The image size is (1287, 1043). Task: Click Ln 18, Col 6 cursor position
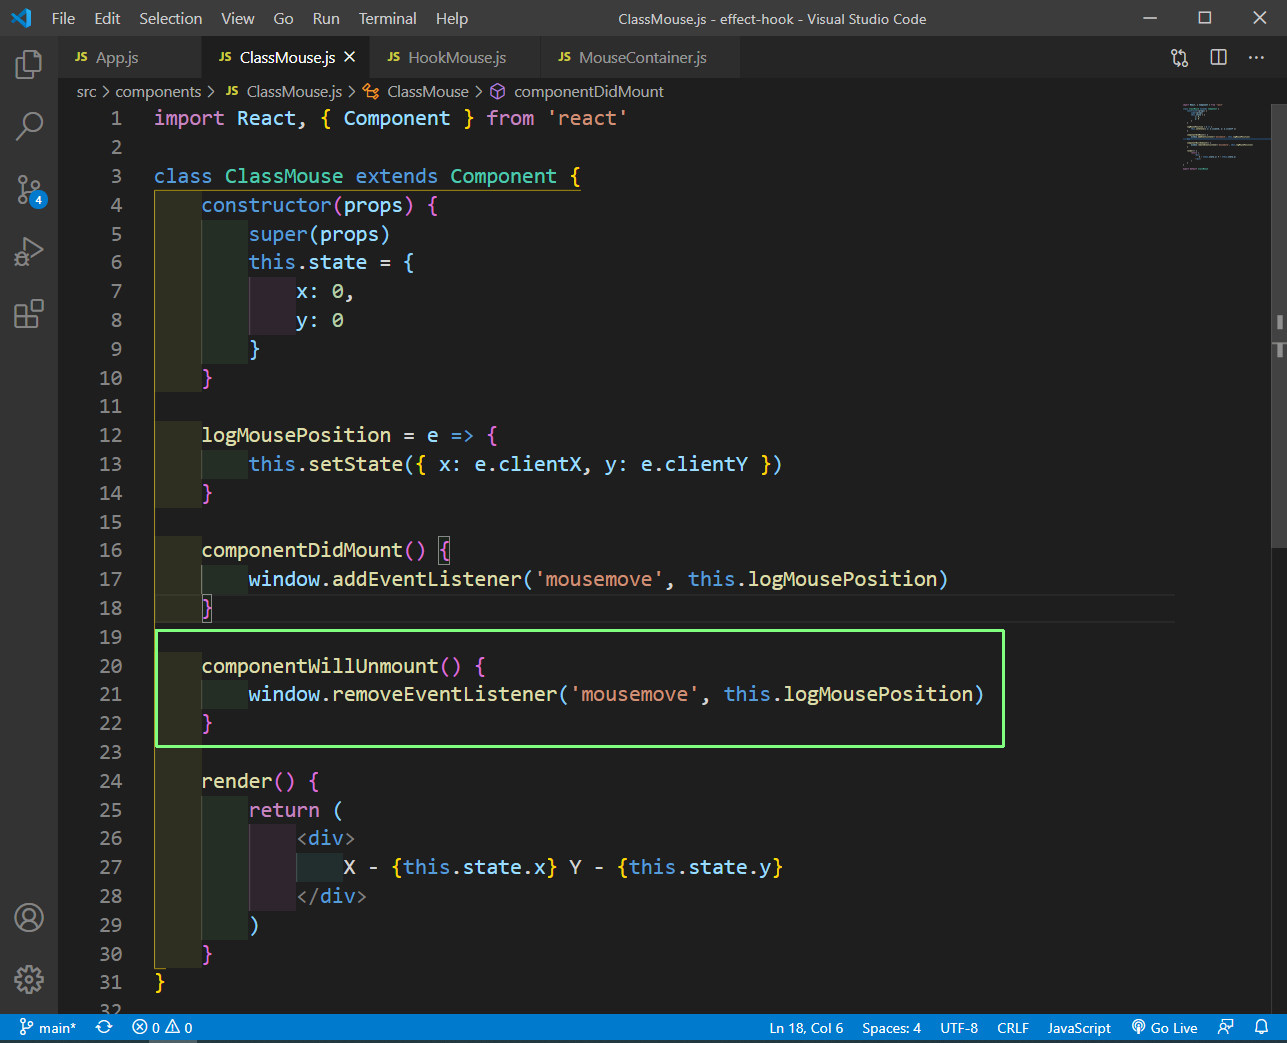(x=806, y=1027)
